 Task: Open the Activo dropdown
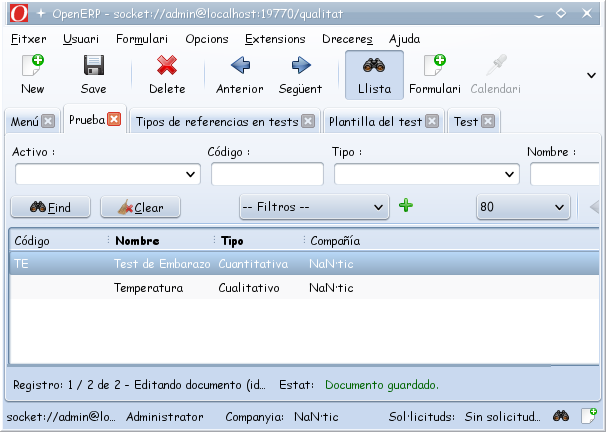coord(108,174)
